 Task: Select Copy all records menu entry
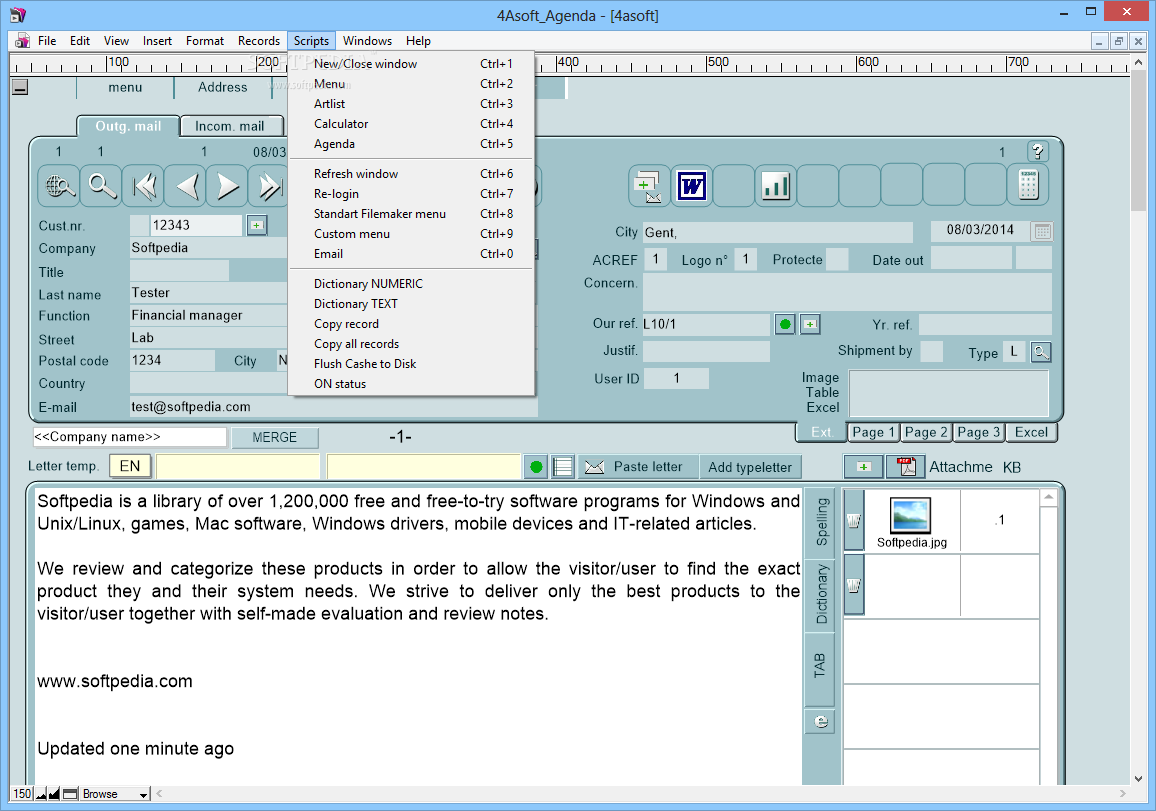[411, 344]
